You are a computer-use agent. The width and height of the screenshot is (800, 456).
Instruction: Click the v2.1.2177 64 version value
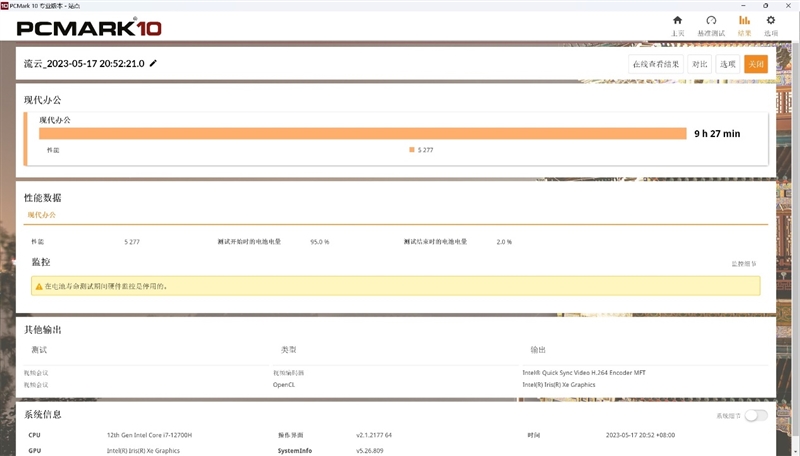coord(374,435)
